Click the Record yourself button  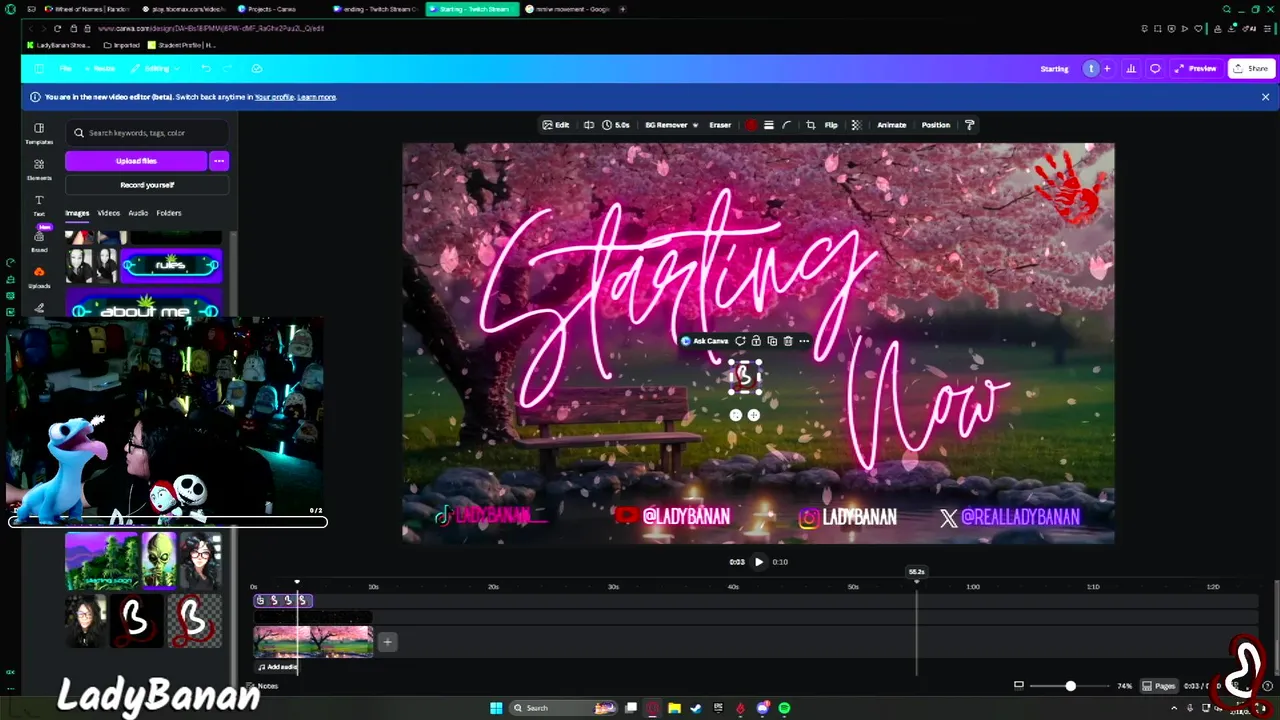(x=147, y=185)
